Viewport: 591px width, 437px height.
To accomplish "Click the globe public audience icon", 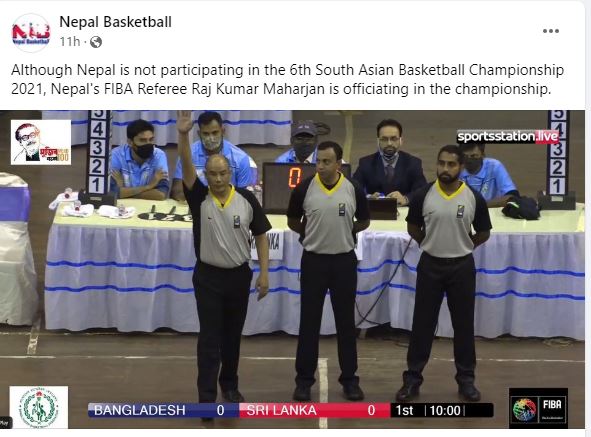I will [96, 42].
